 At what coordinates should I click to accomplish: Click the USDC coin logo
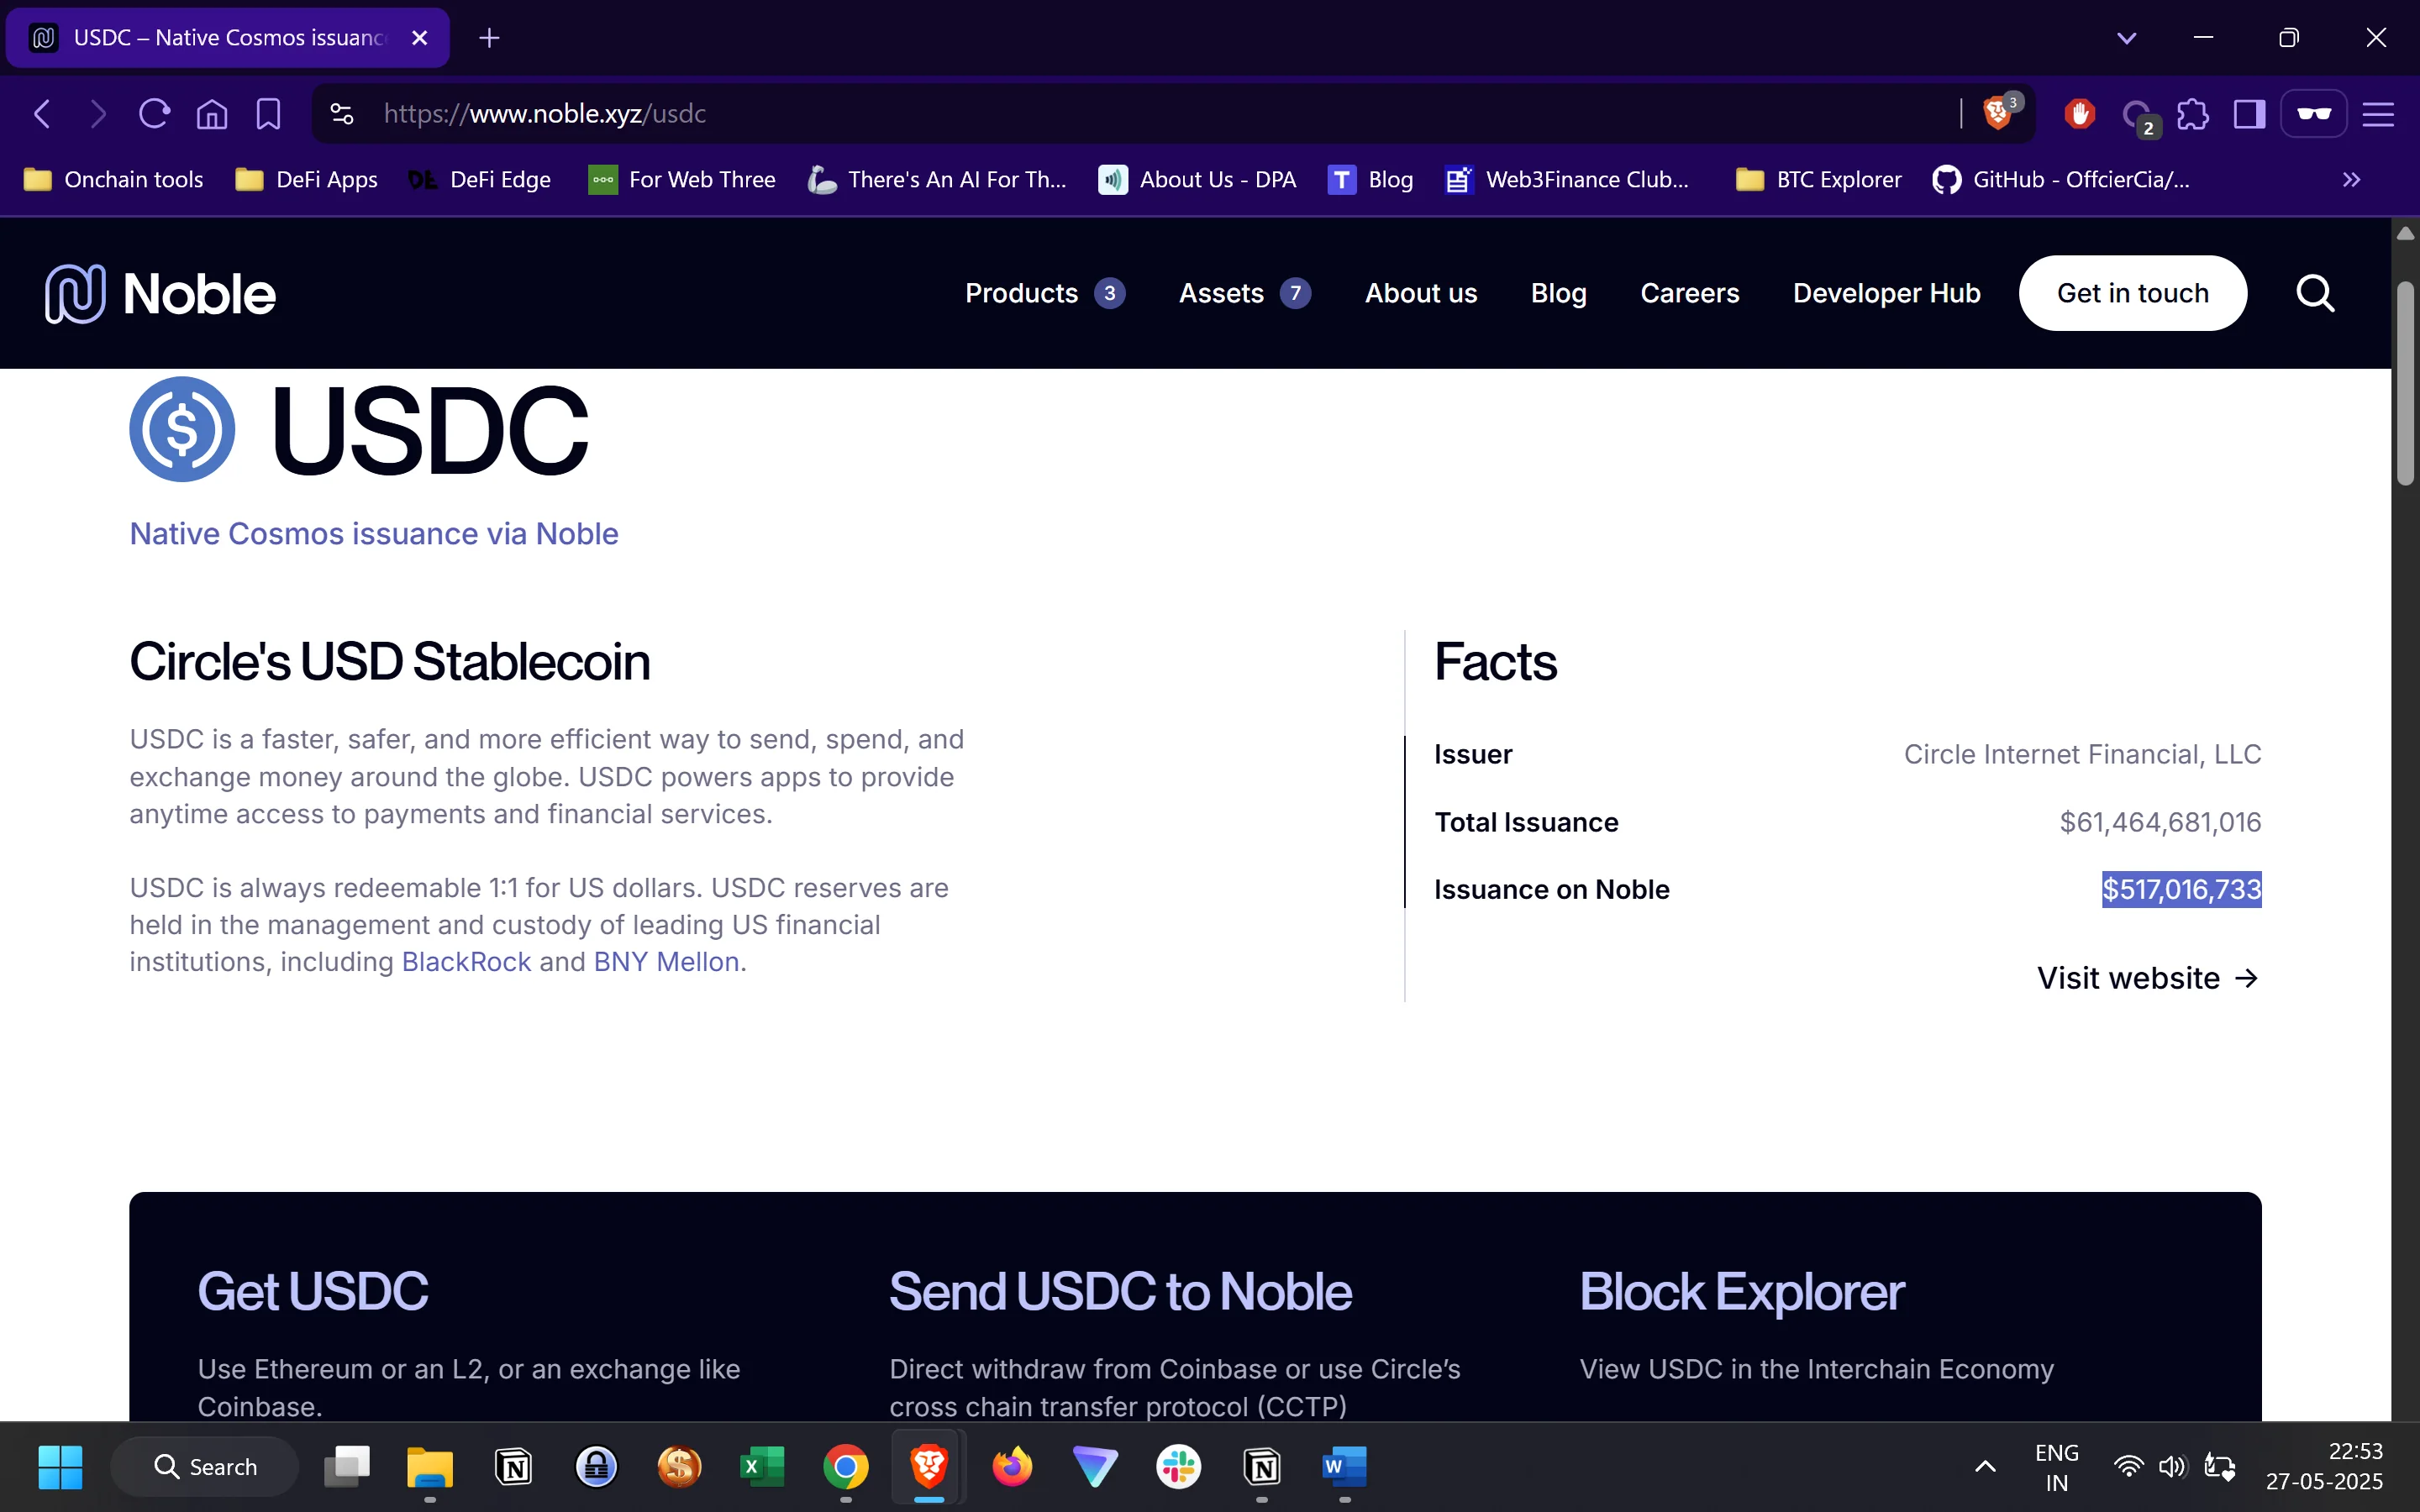pos(182,429)
